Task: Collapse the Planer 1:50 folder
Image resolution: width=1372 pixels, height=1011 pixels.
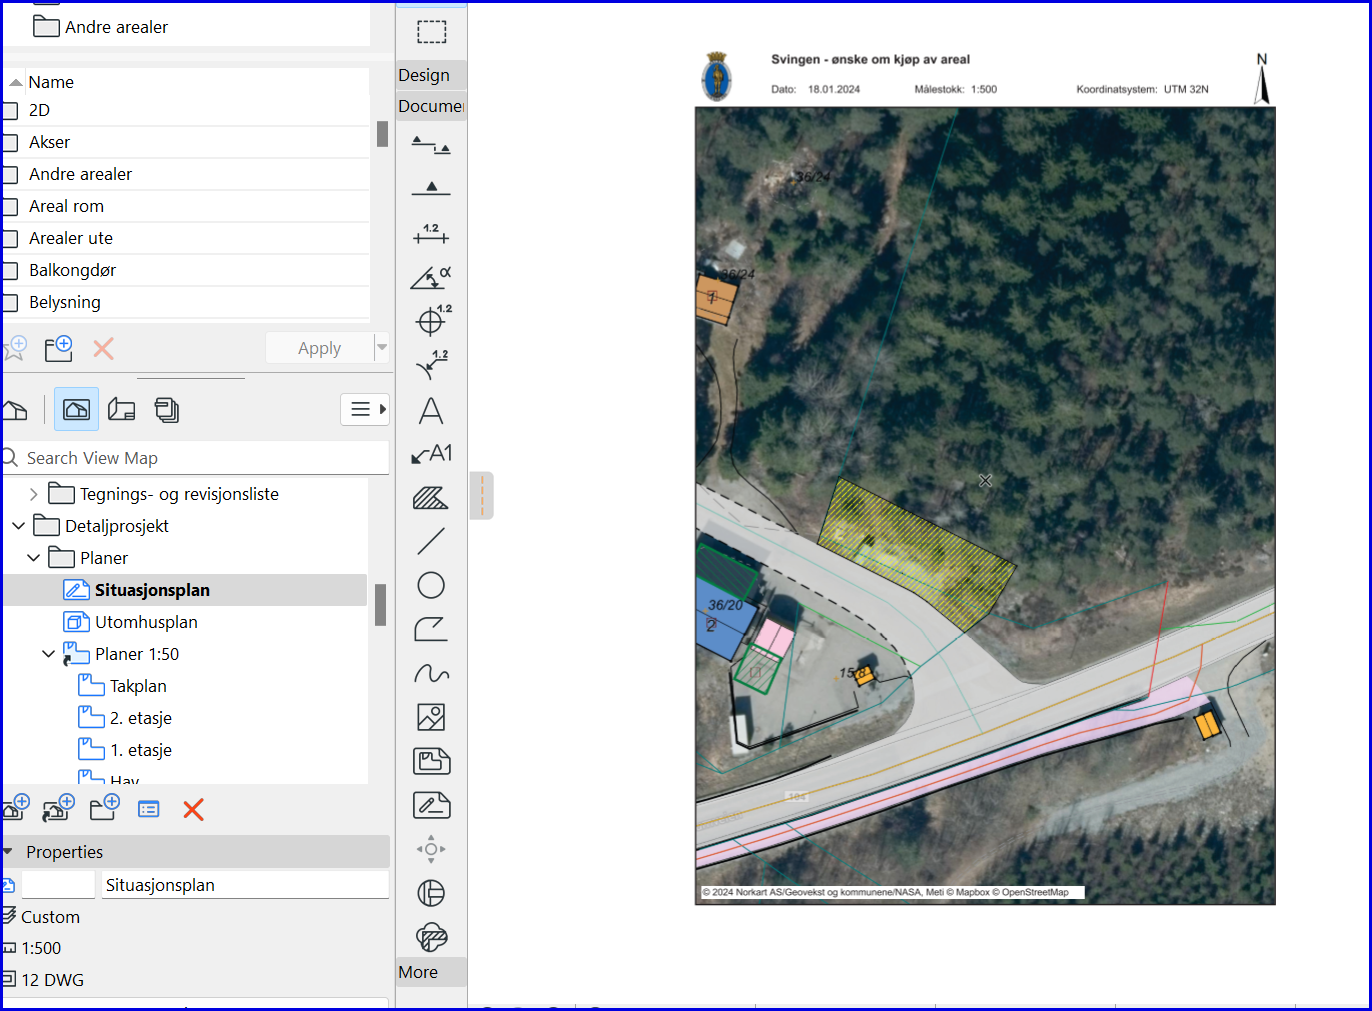Action: coord(48,654)
